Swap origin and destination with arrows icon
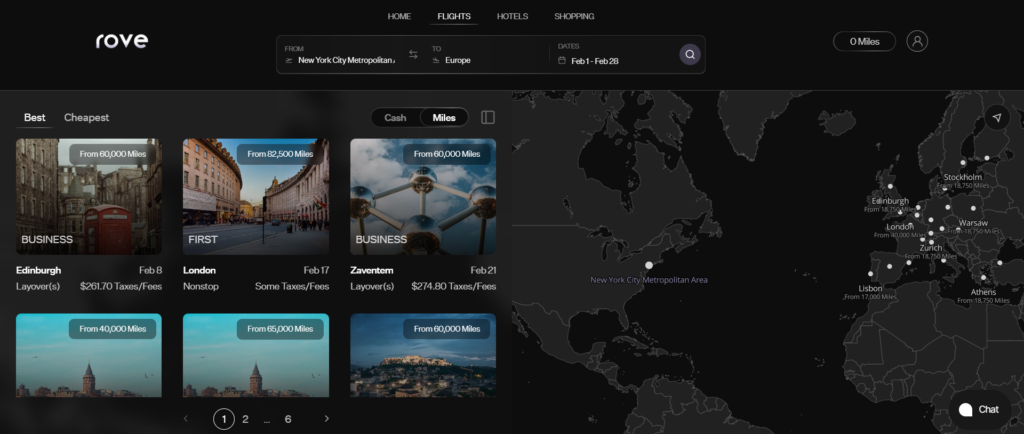This screenshot has width=1024, height=434. click(413, 55)
